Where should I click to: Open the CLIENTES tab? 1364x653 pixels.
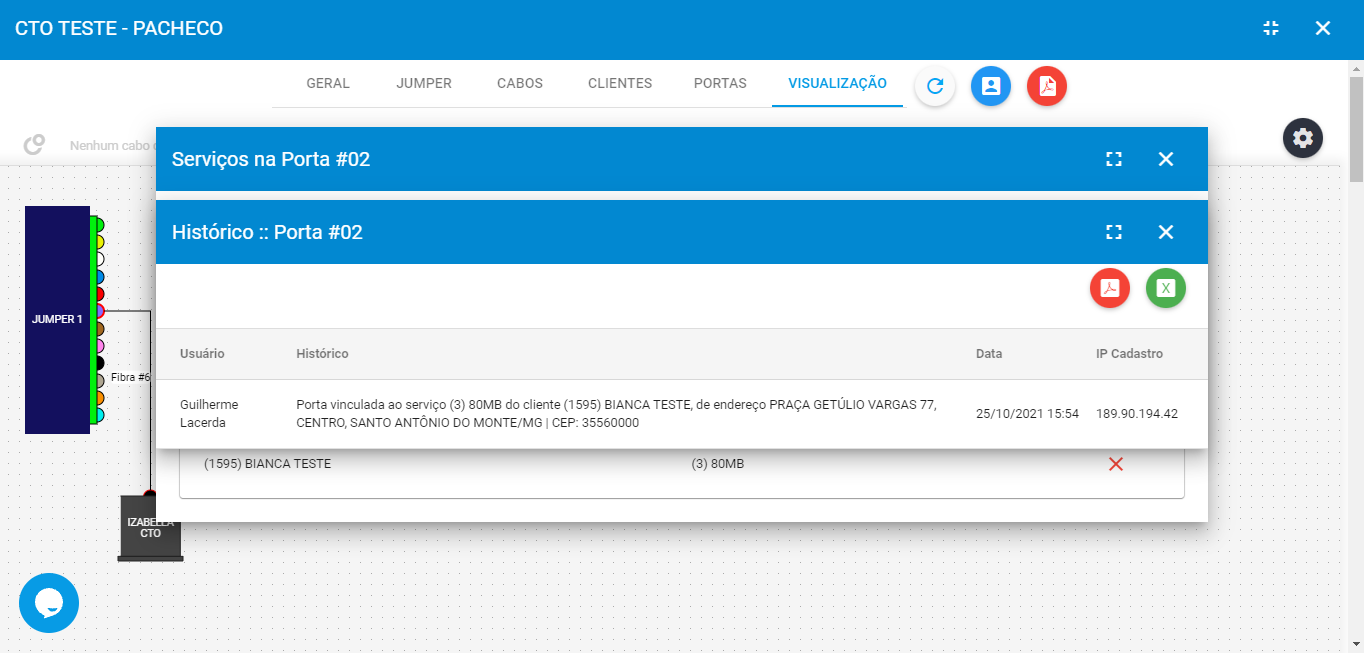(620, 83)
